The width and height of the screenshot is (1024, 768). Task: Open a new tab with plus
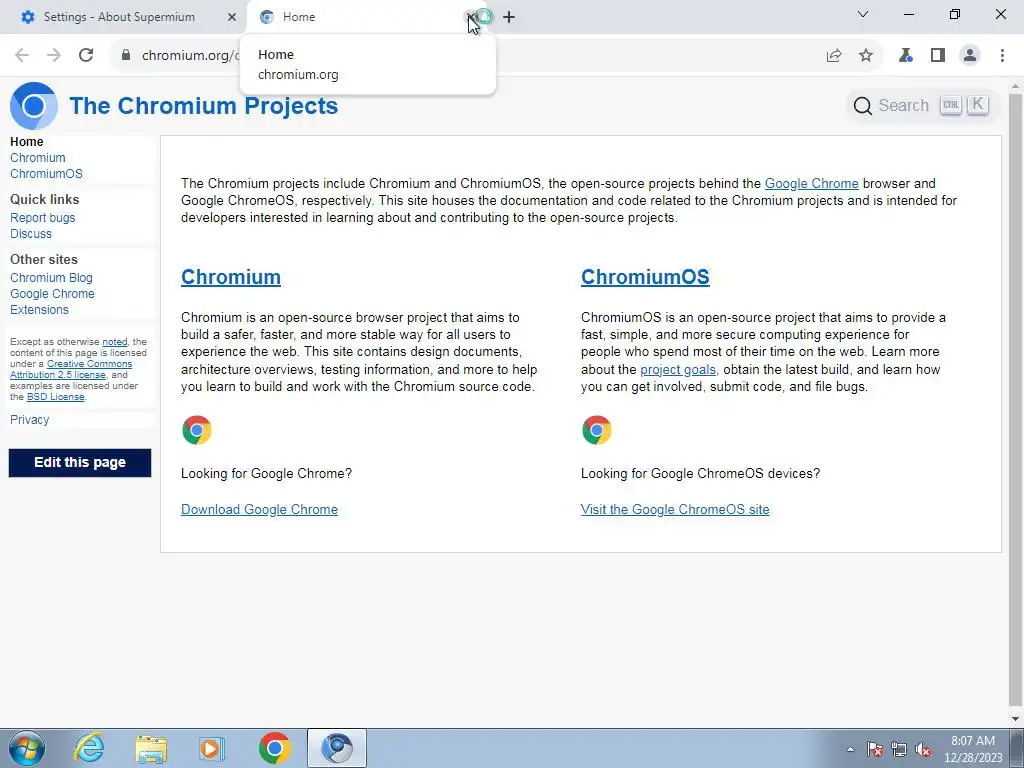(x=509, y=17)
